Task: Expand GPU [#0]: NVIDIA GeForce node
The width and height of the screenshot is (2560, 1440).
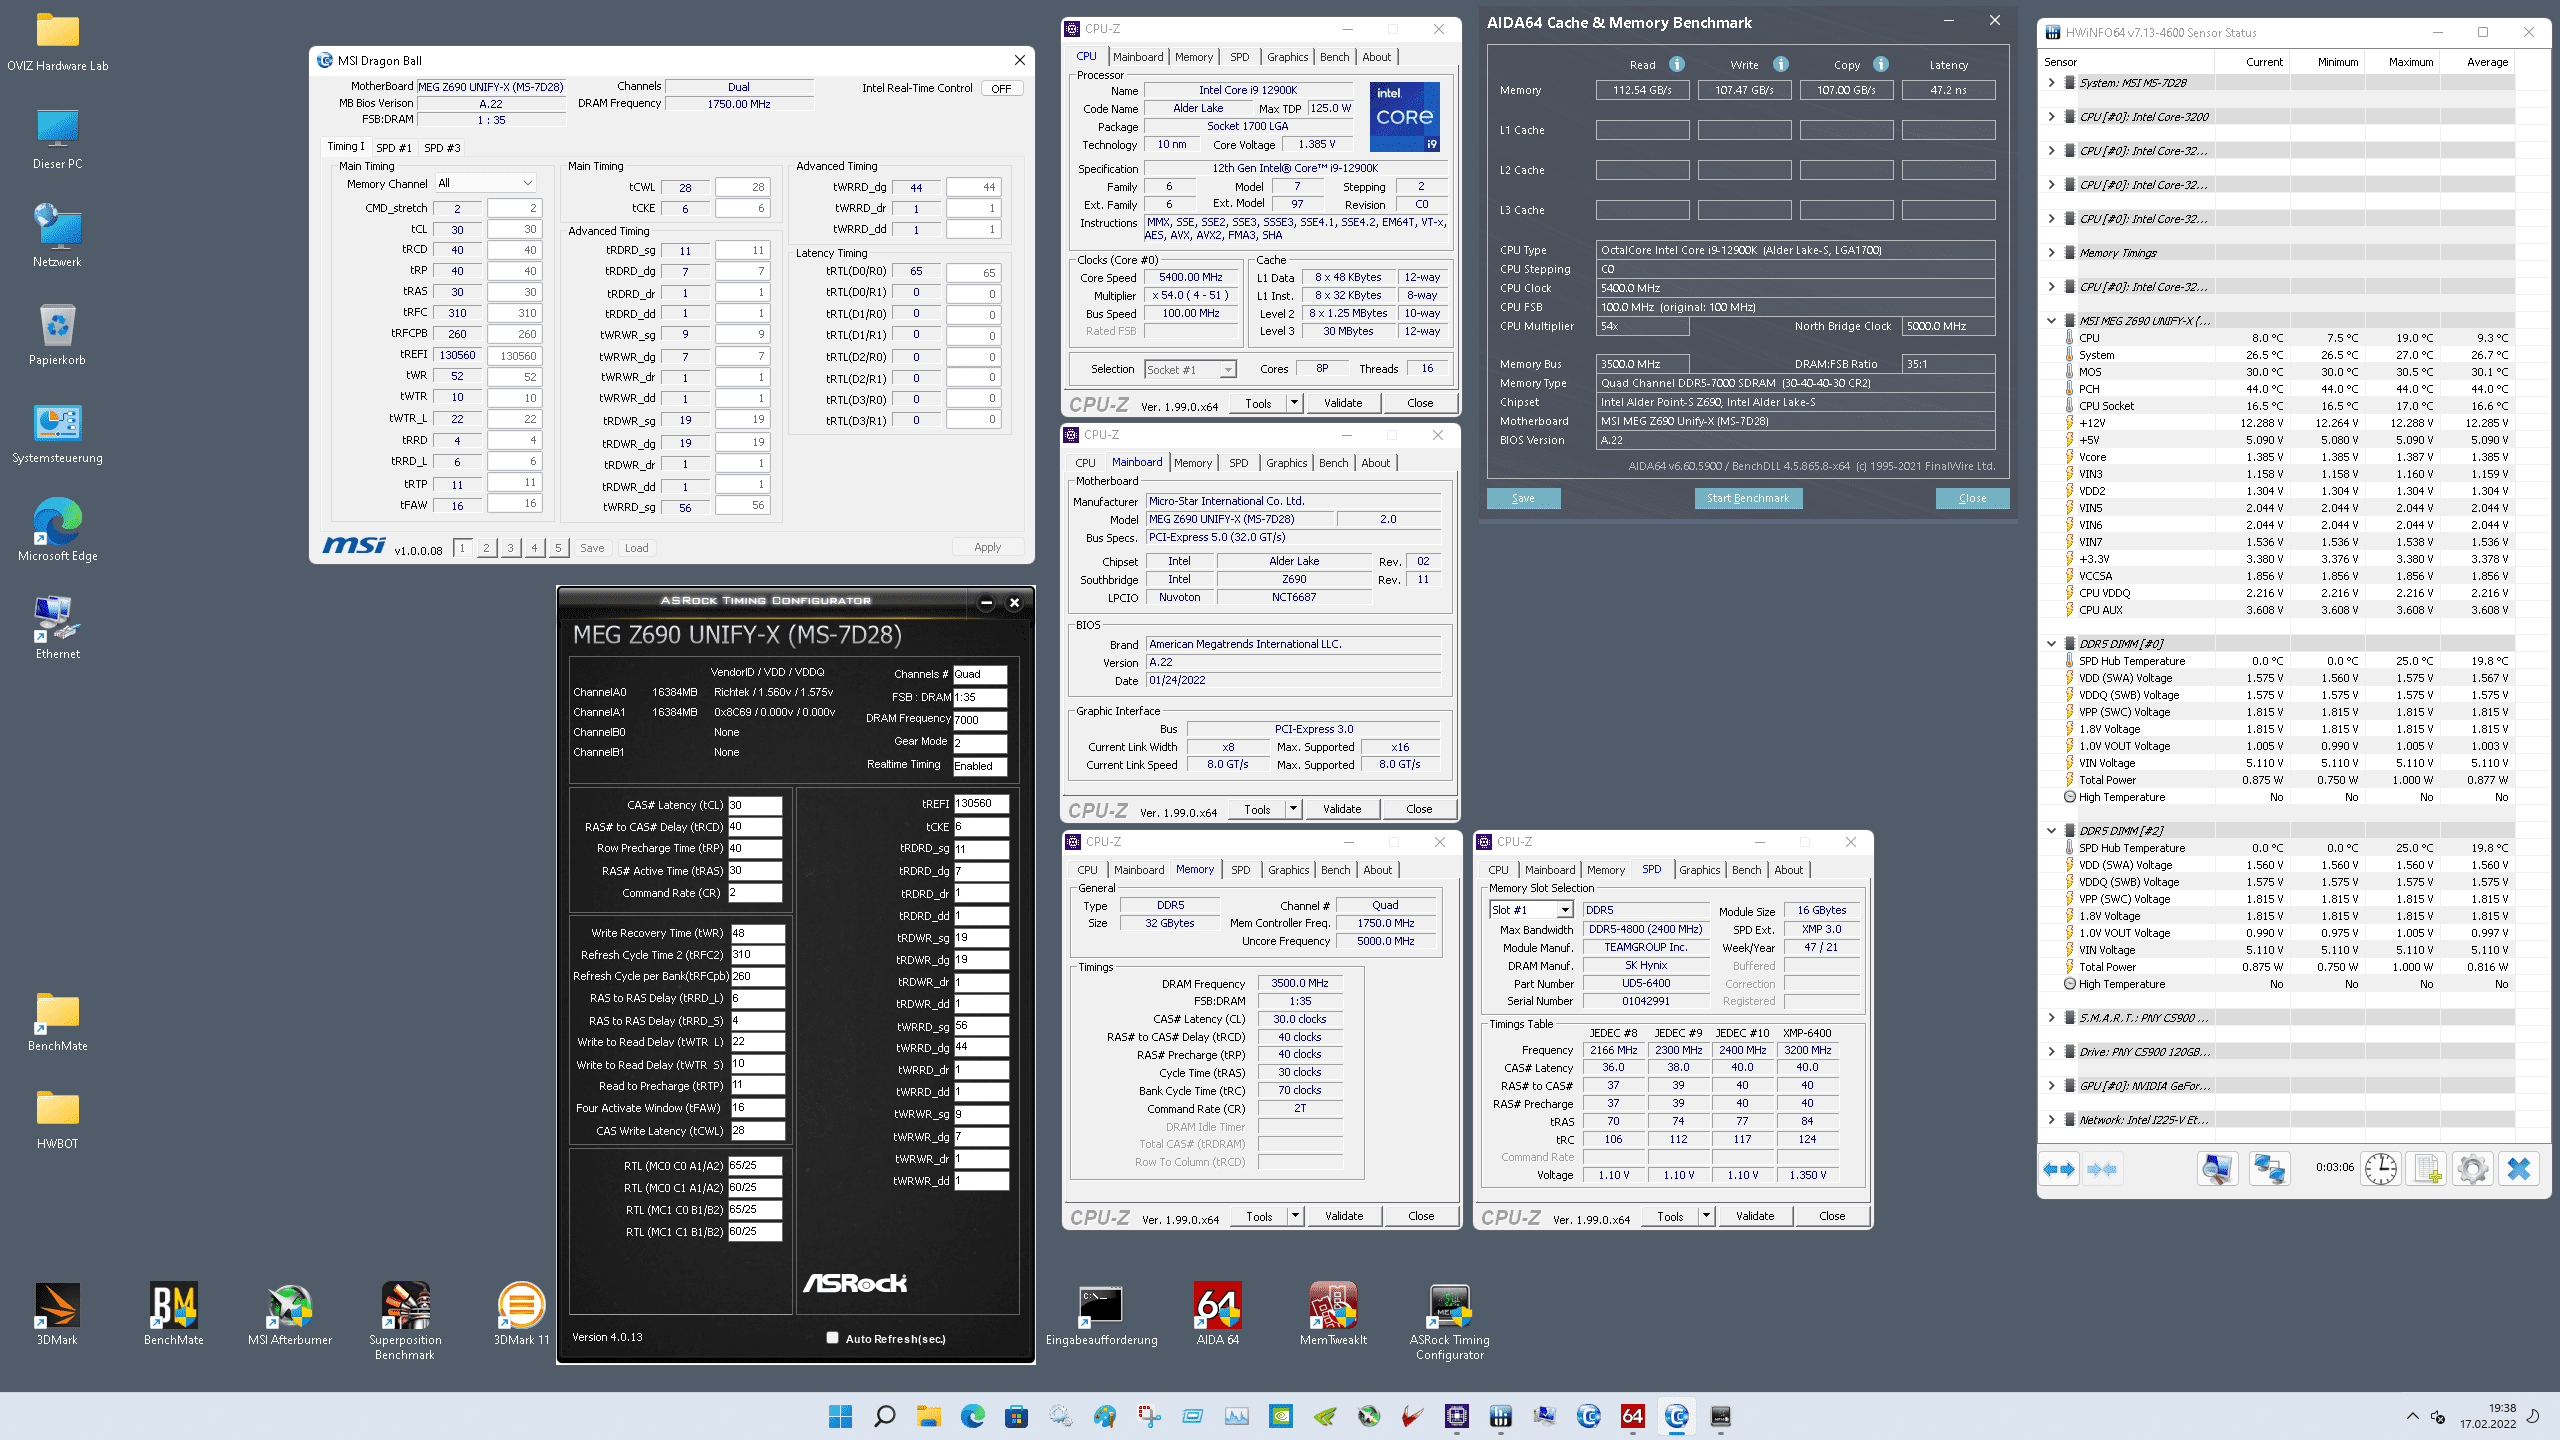Action: [2052, 1086]
